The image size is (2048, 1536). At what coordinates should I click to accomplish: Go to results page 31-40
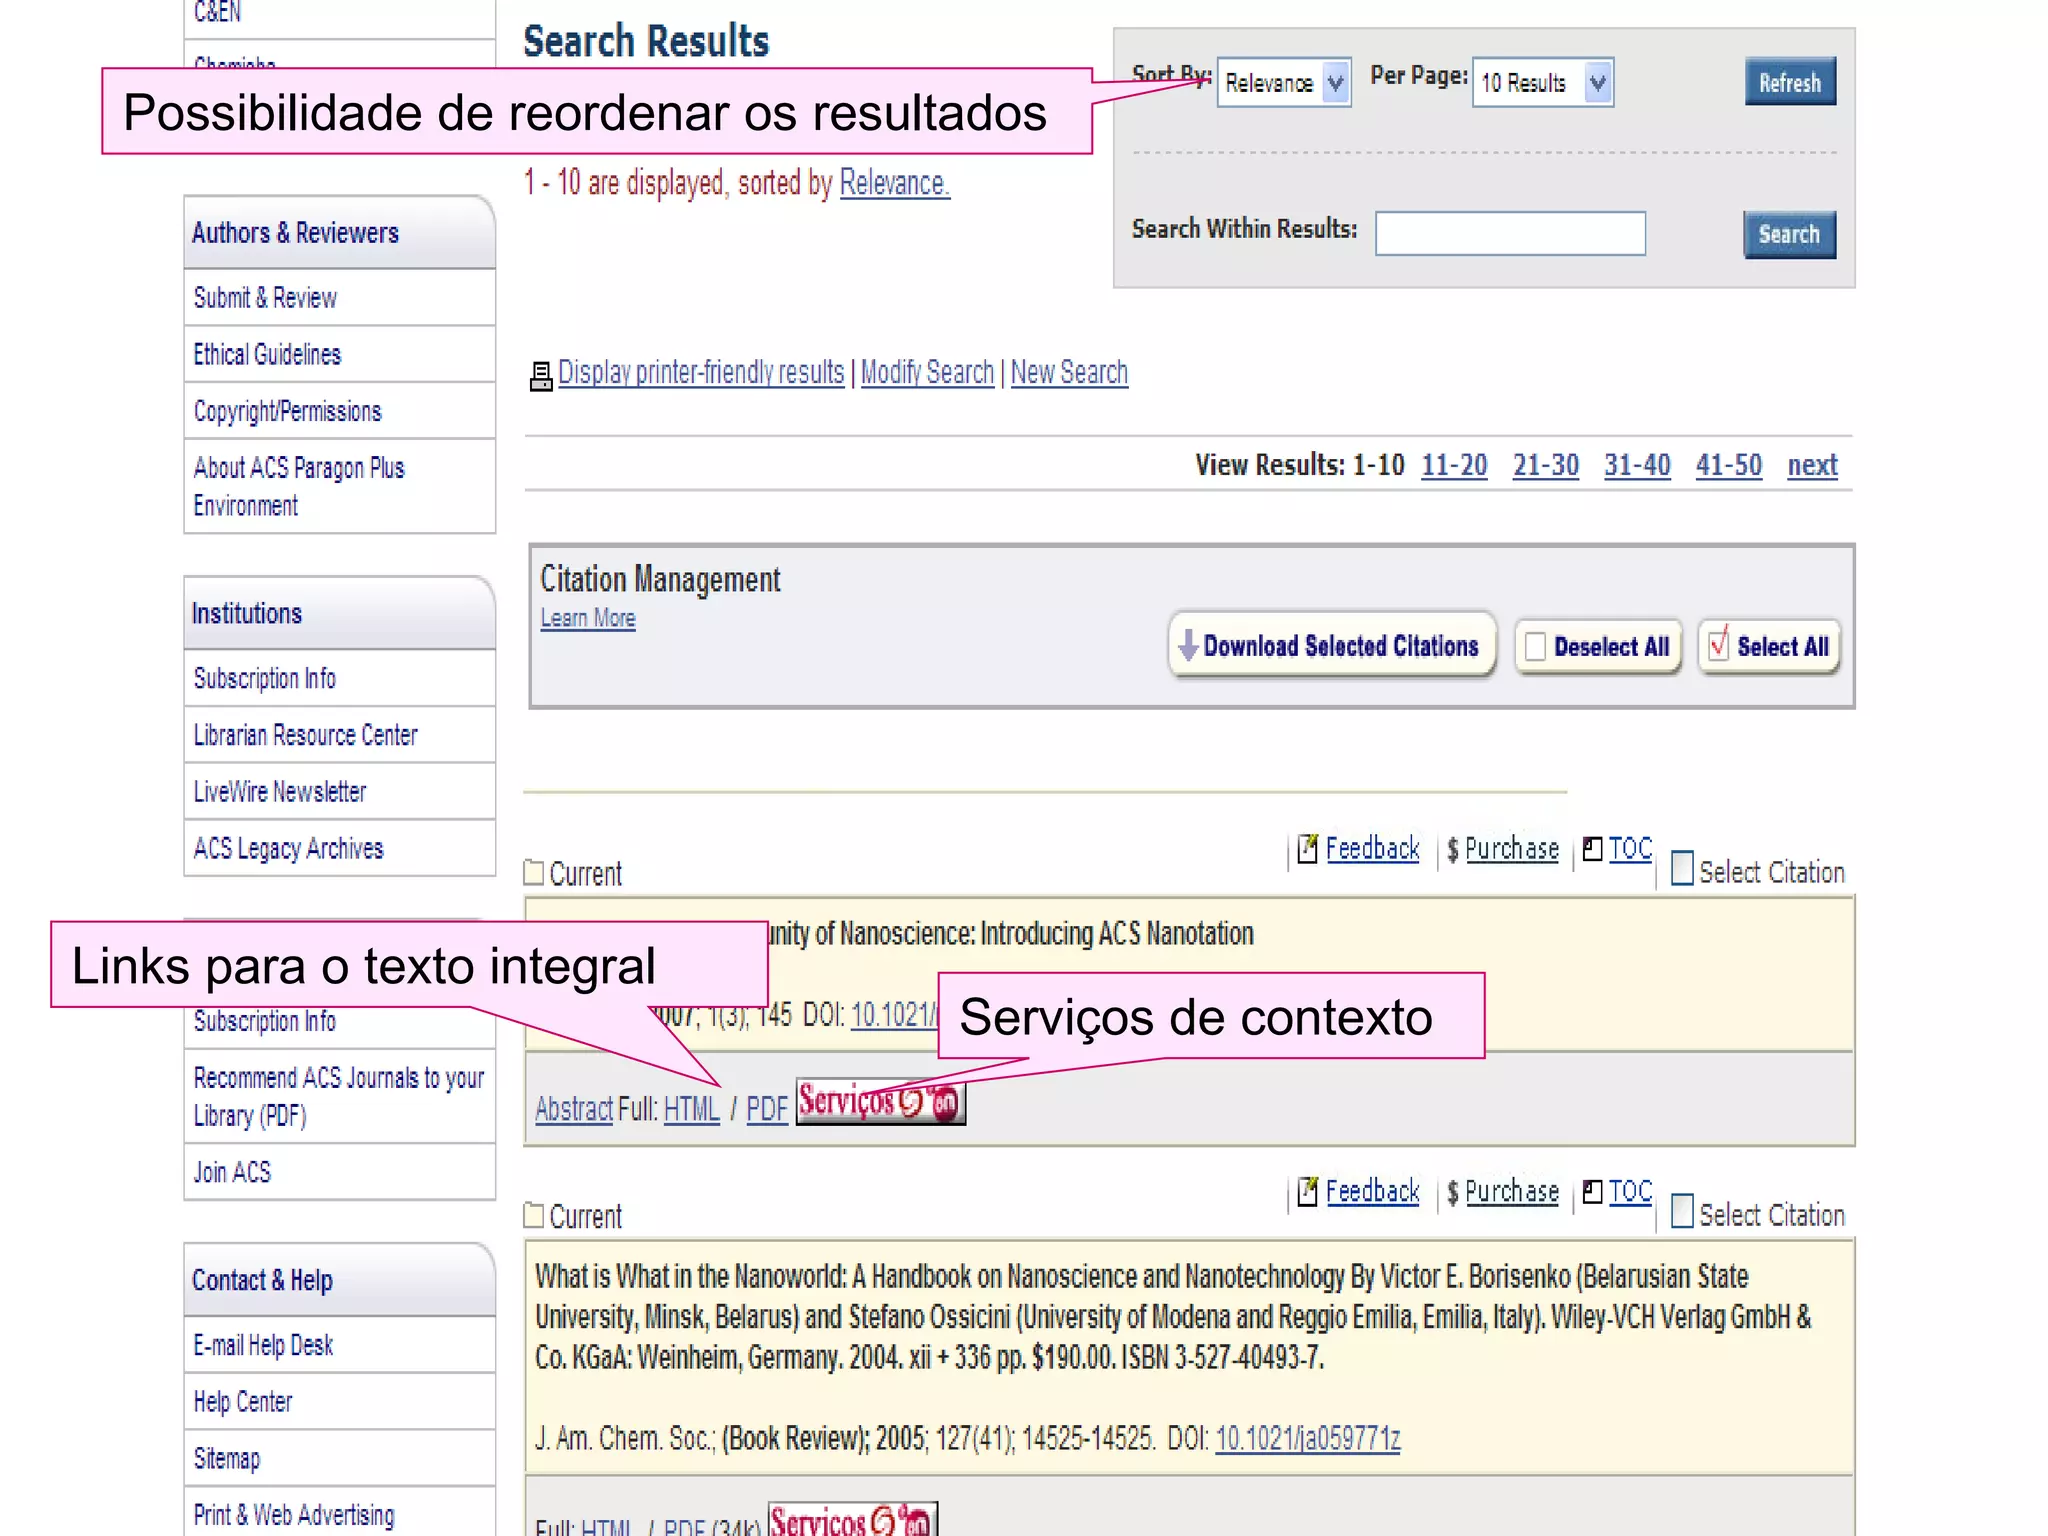(1637, 465)
